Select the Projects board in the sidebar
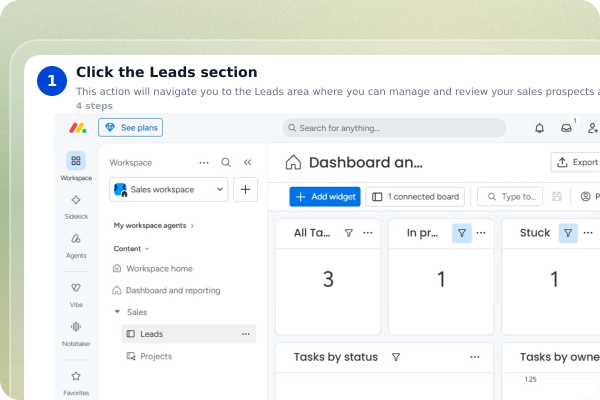Image resolution: width=600 pixels, height=400 pixels. pos(150,356)
